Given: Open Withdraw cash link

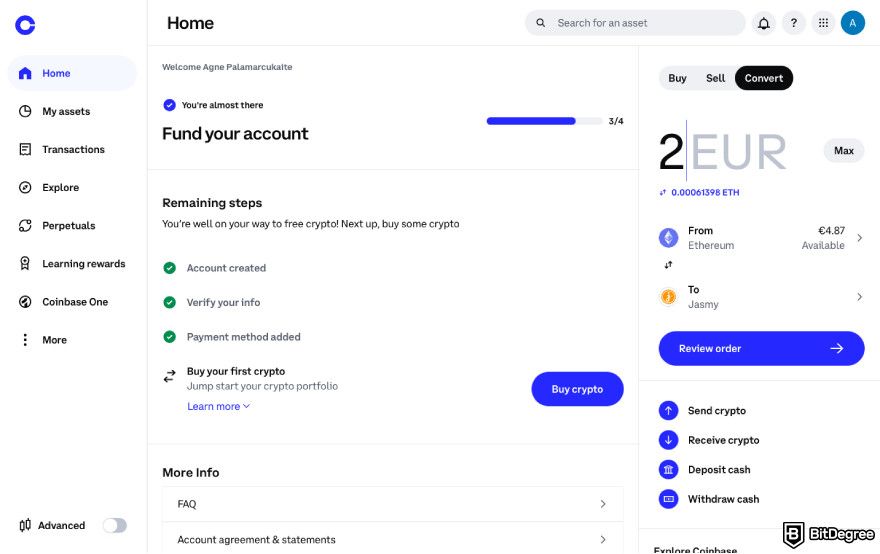Looking at the screenshot, I should click(x=723, y=499).
